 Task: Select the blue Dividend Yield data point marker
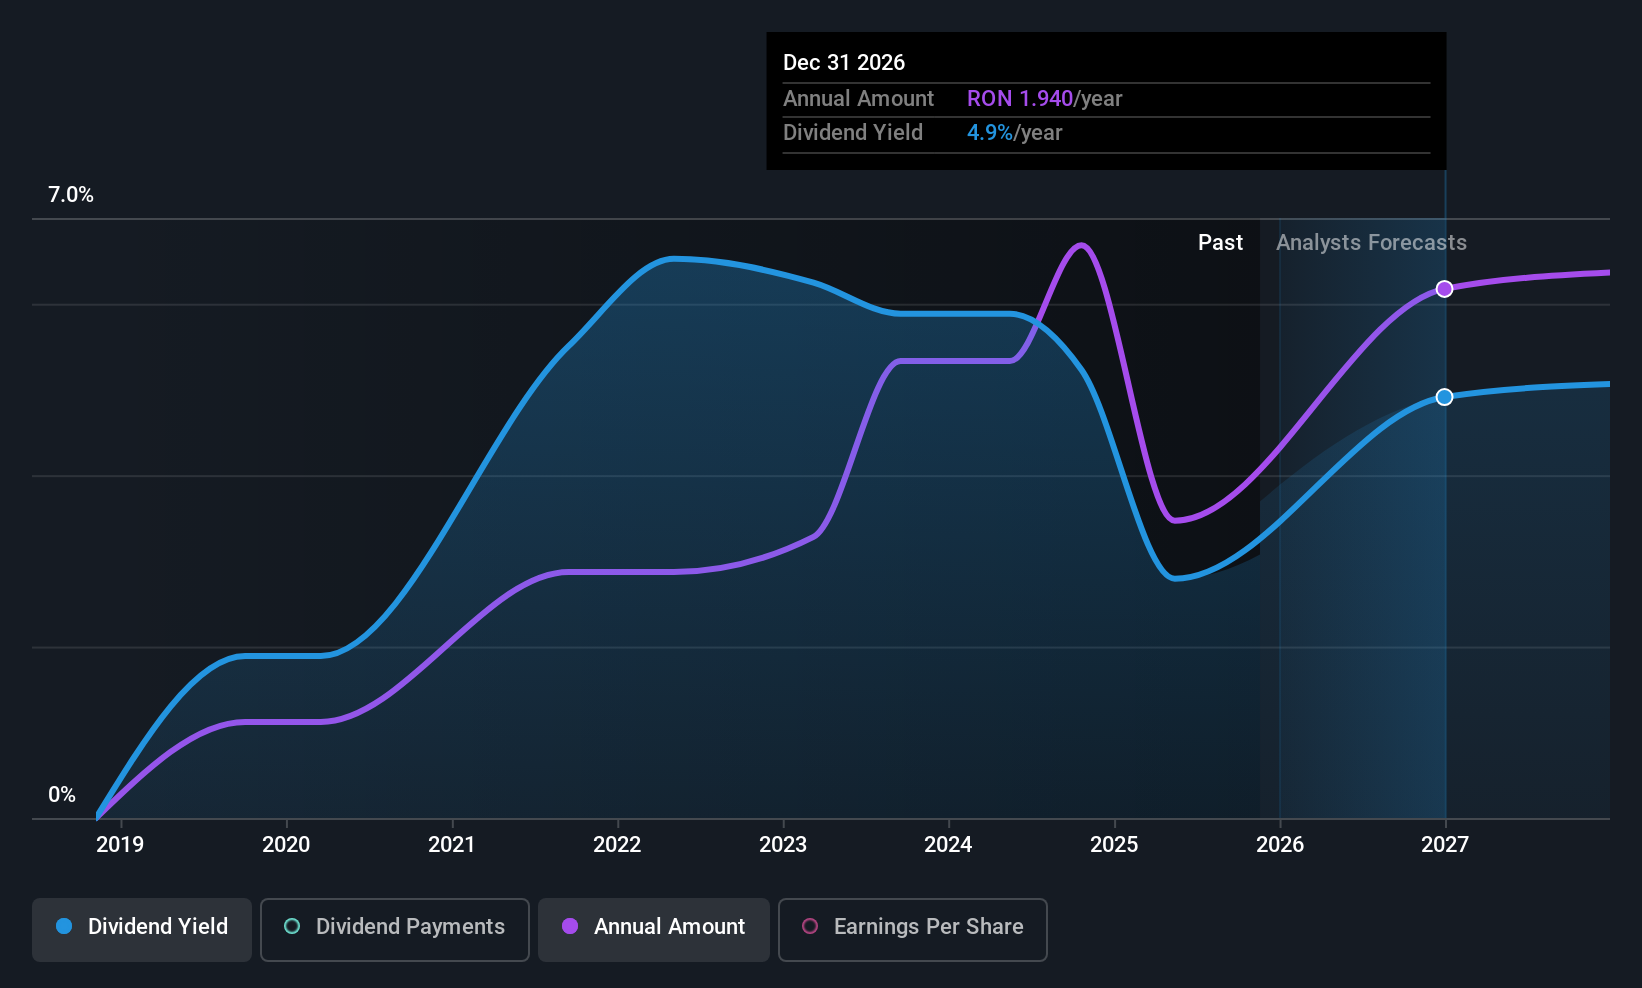click(1444, 397)
